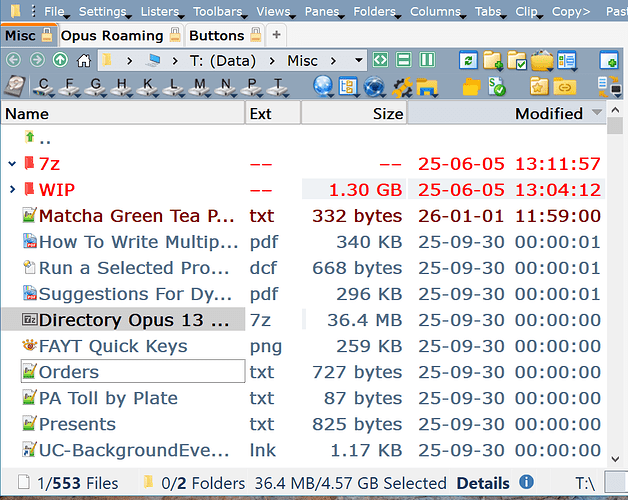Go to drive G
This screenshot has width=628, height=500.
click(x=95, y=87)
